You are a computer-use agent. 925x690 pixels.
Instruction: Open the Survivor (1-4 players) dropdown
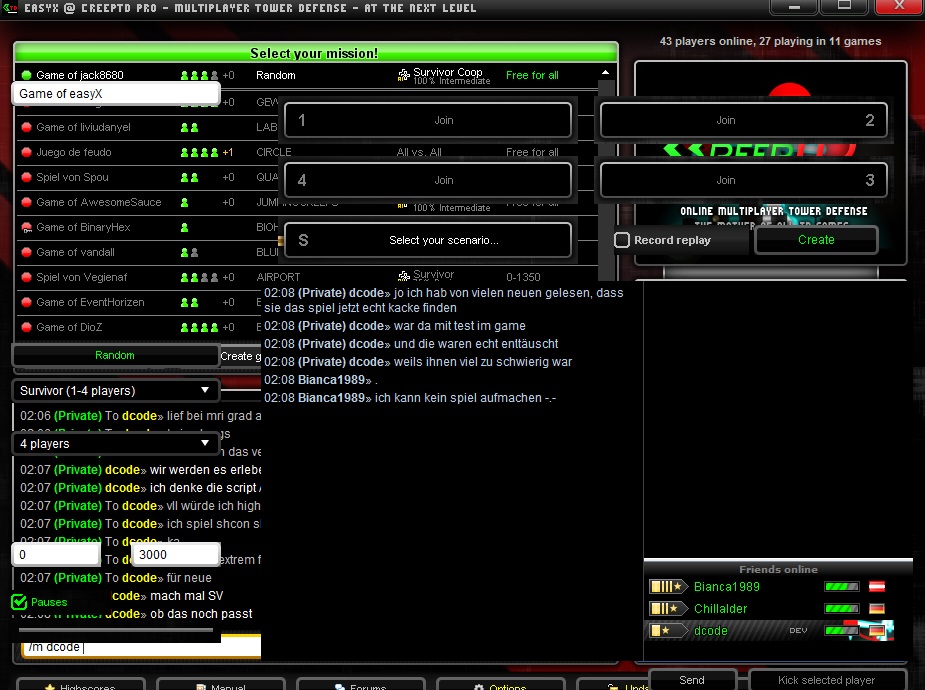[116, 390]
